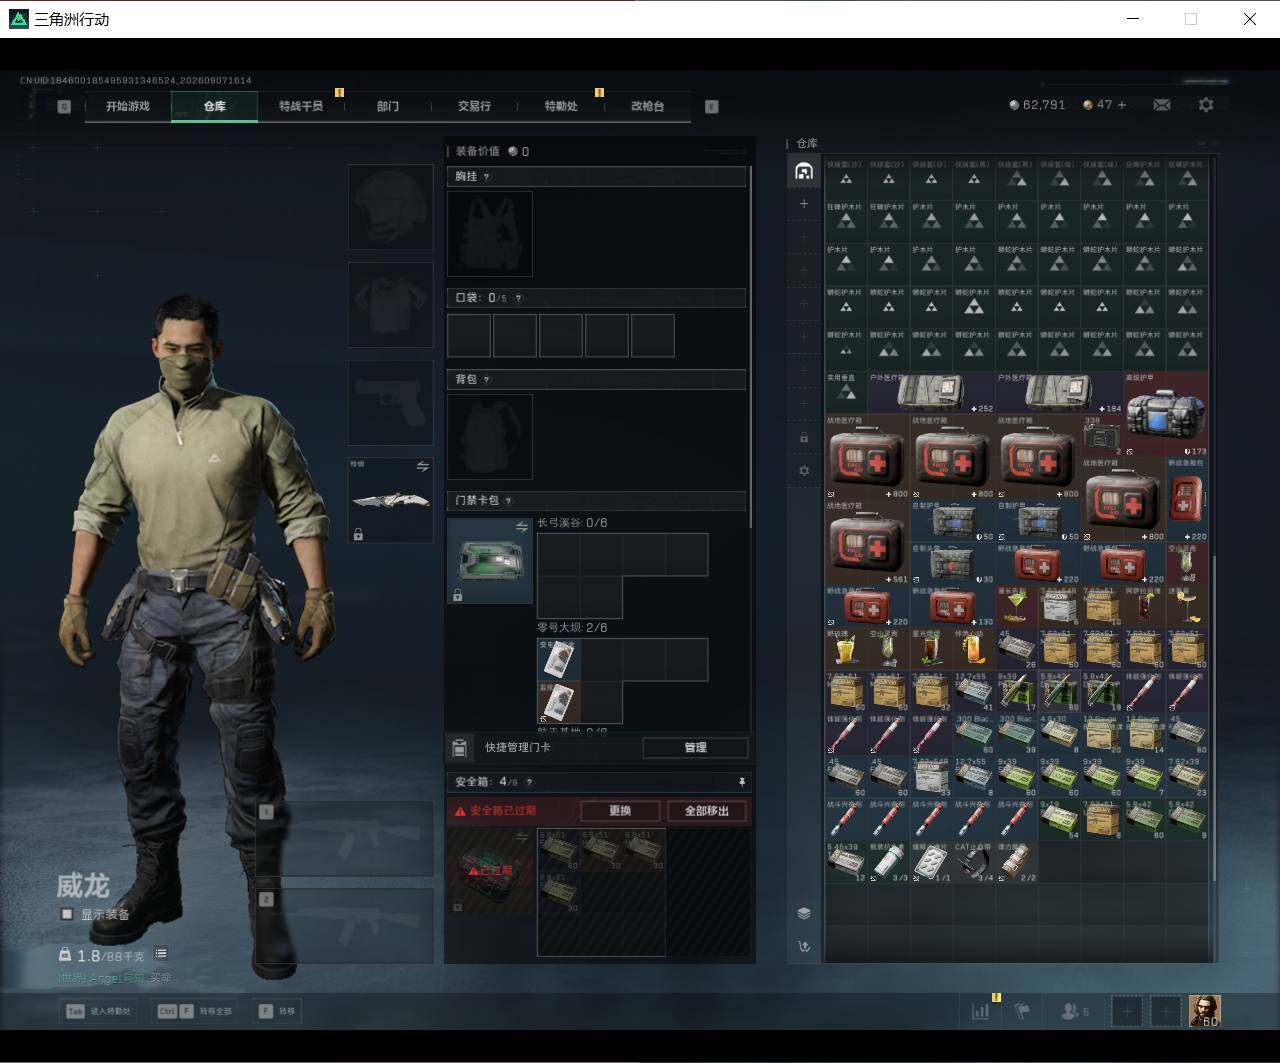The width and height of the screenshot is (1280, 1063).
Task: Click the help icon beside 口袋
Action: pos(517,298)
